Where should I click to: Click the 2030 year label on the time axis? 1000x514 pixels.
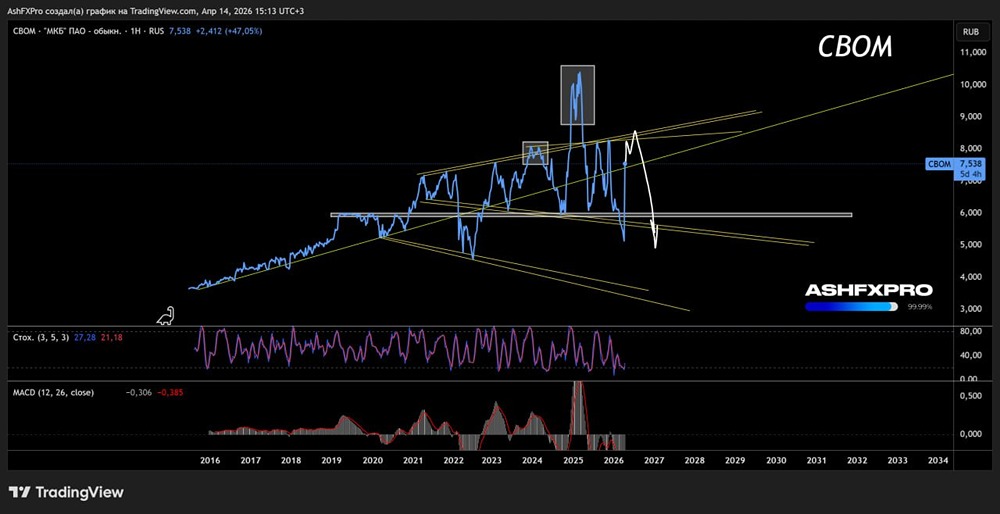tap(776, 460)
